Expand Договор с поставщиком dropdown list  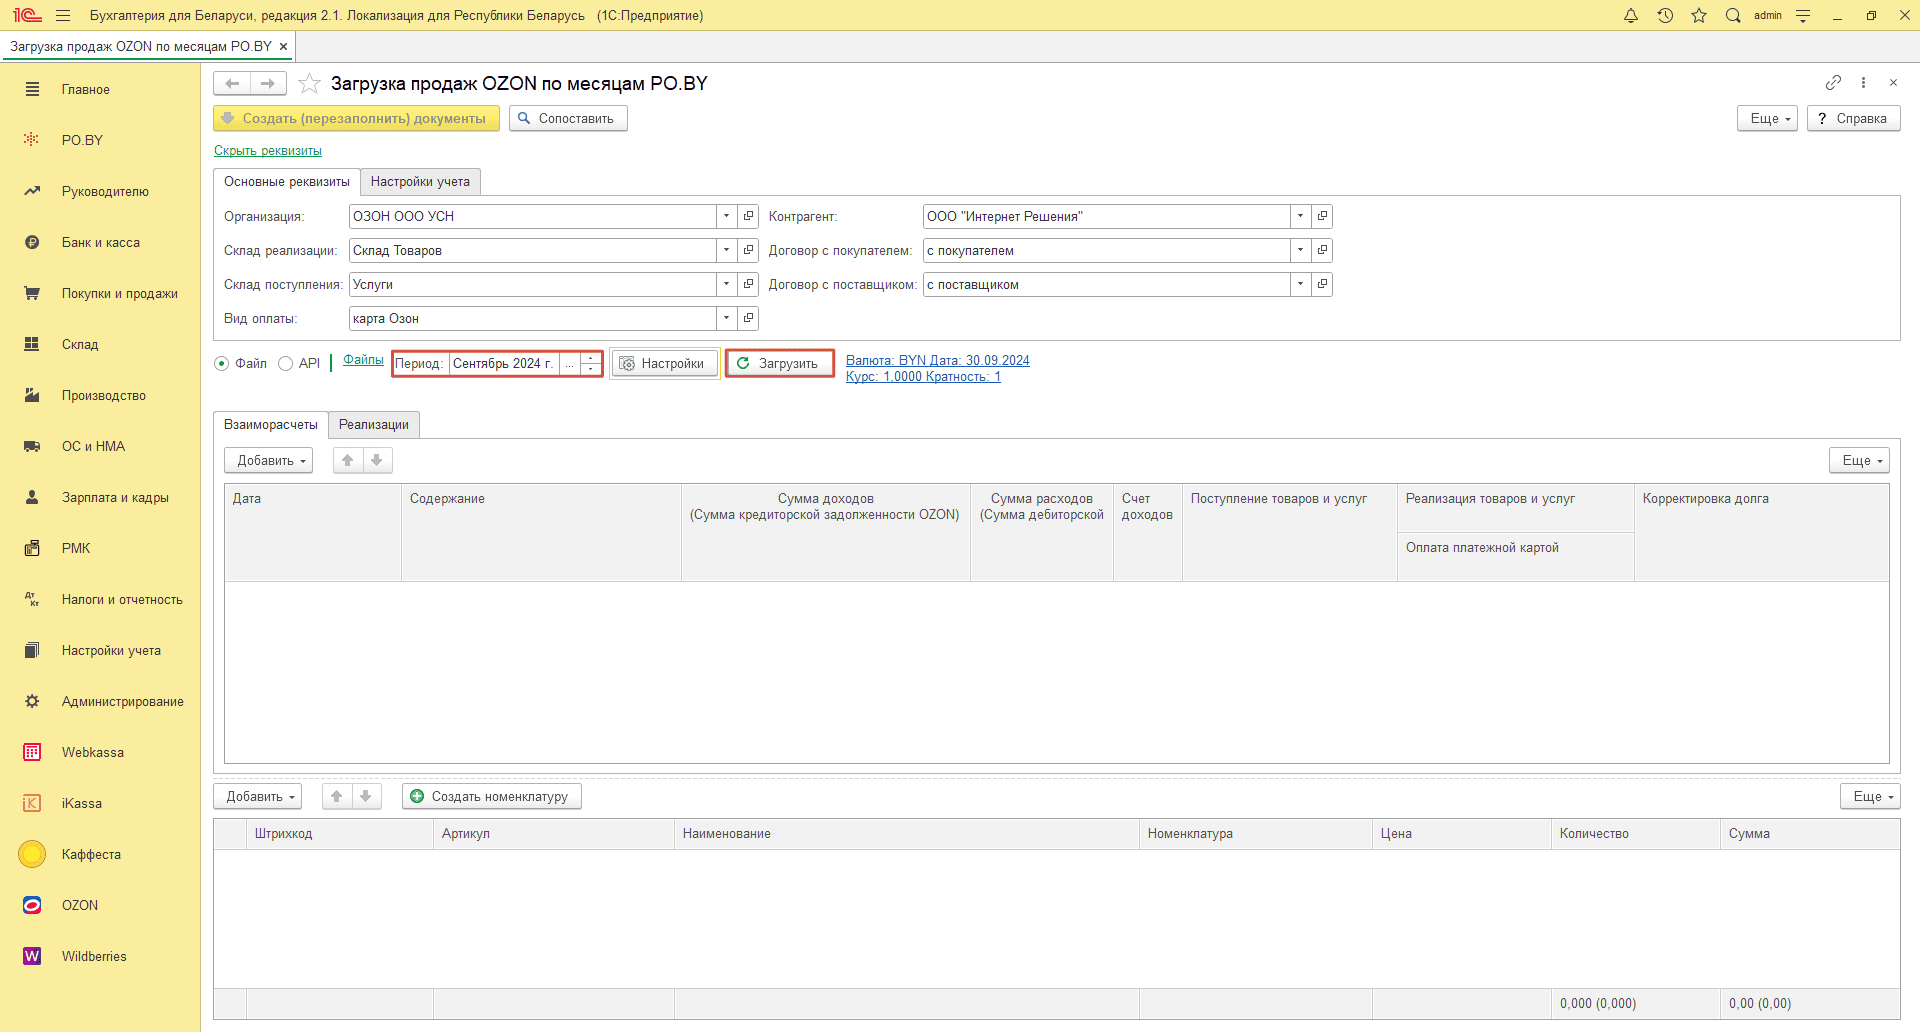tap(1301, 284)
